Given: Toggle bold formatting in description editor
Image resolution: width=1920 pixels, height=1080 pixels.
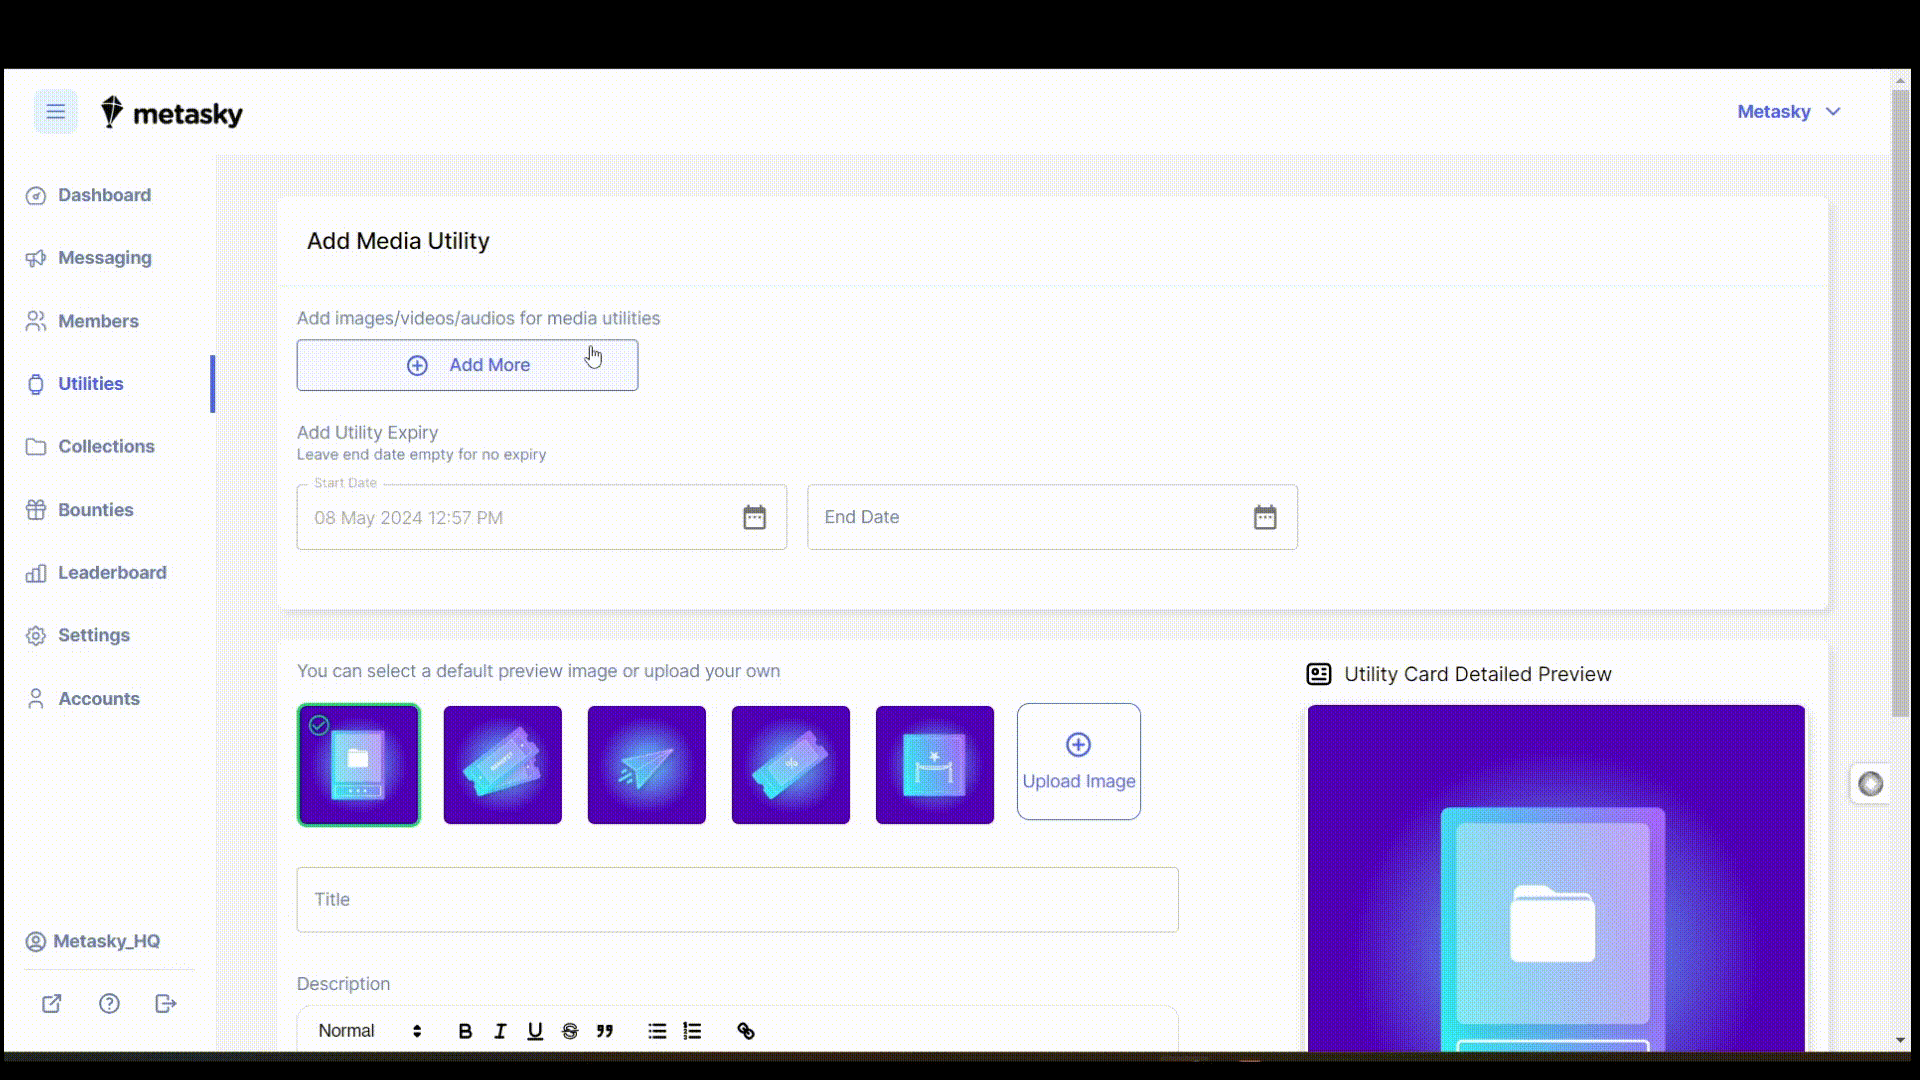Looking at the screenshot, I should tap(465, 1031).
